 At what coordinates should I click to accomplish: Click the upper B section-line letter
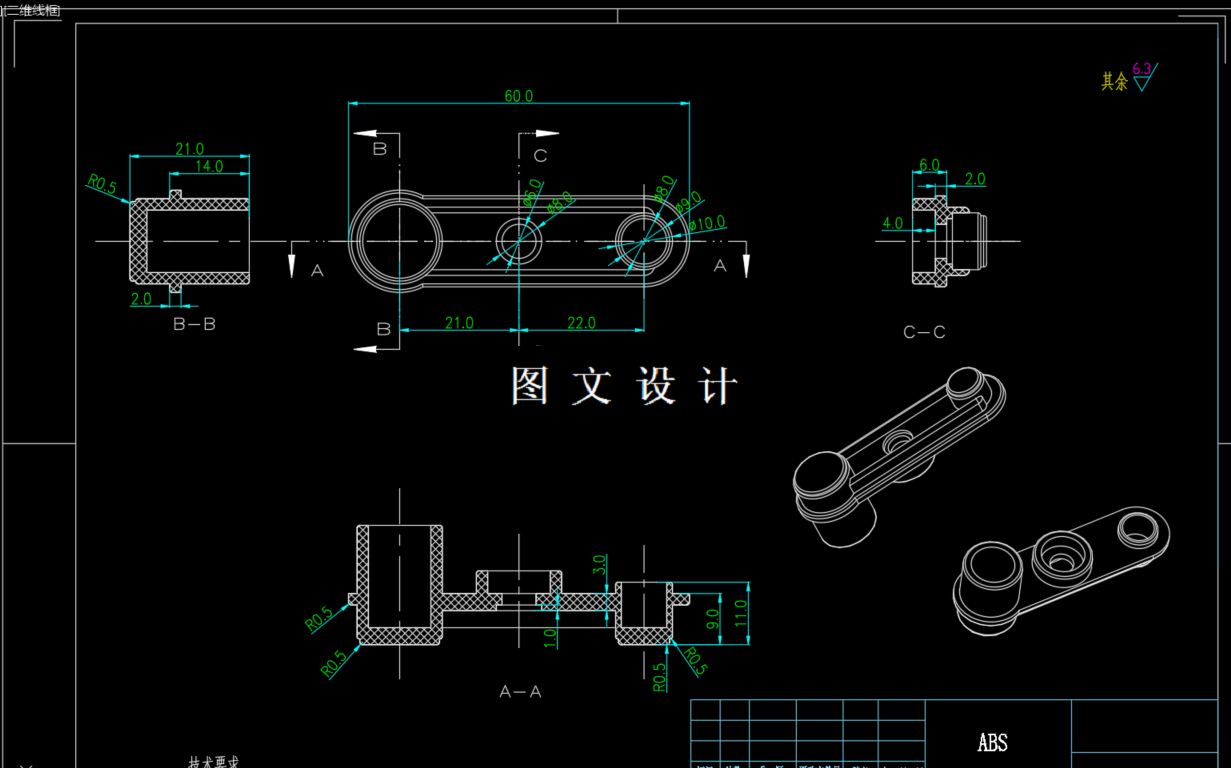coord(380,149)
